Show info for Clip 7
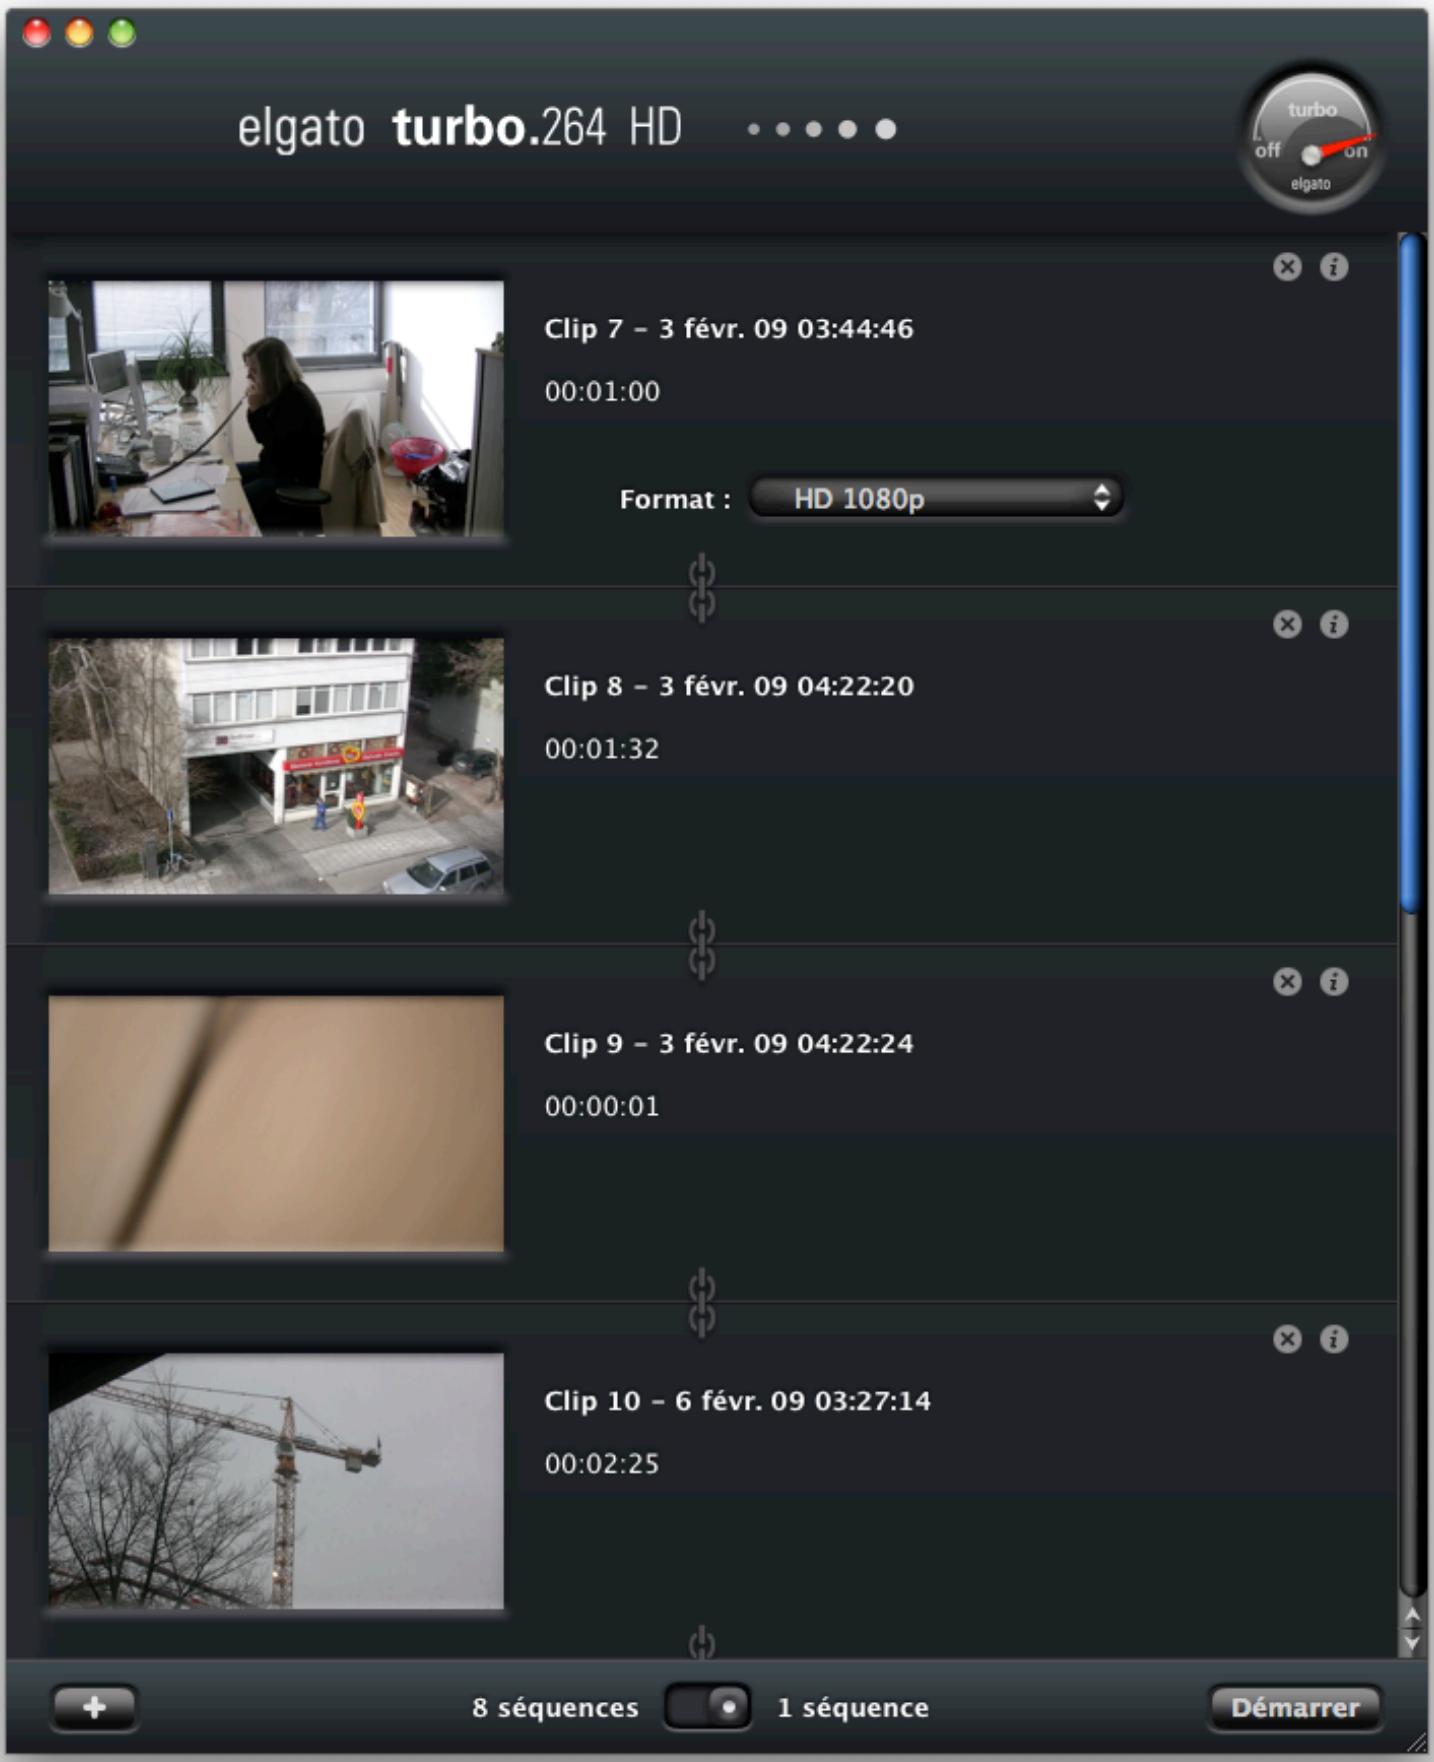 point(1334,267)
